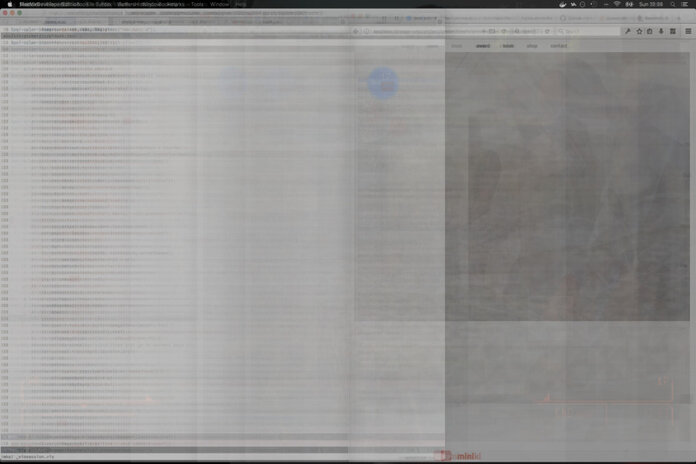Open the Tools menu in the menu bar
This screenshot has height=464, width=696.
click(197, 4)
